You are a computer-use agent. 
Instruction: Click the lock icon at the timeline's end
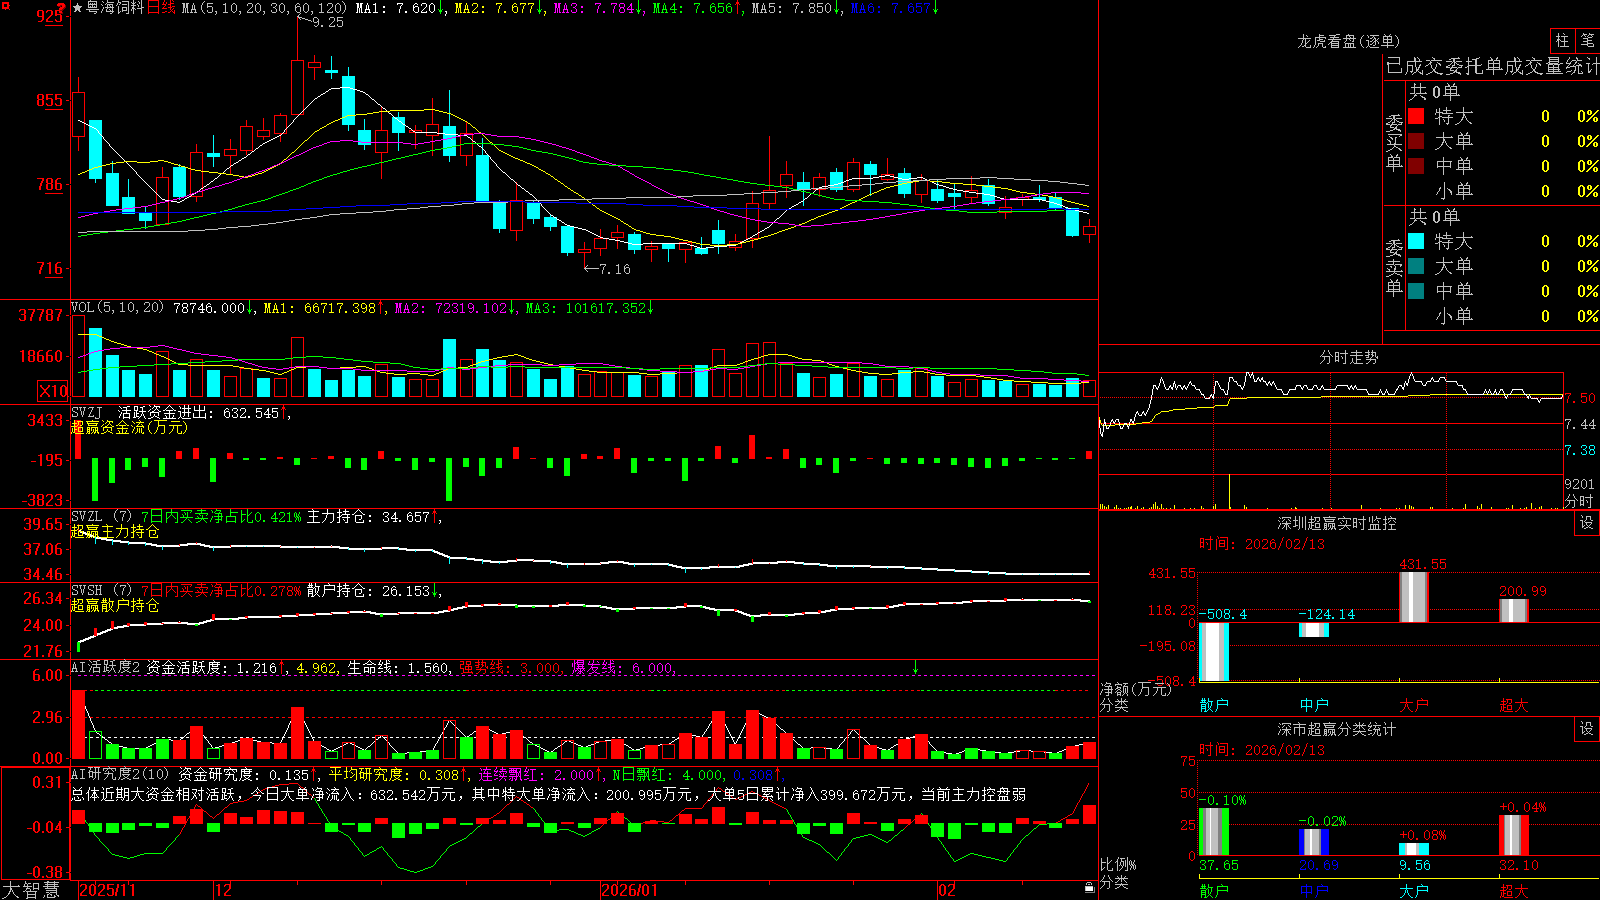1089,888
